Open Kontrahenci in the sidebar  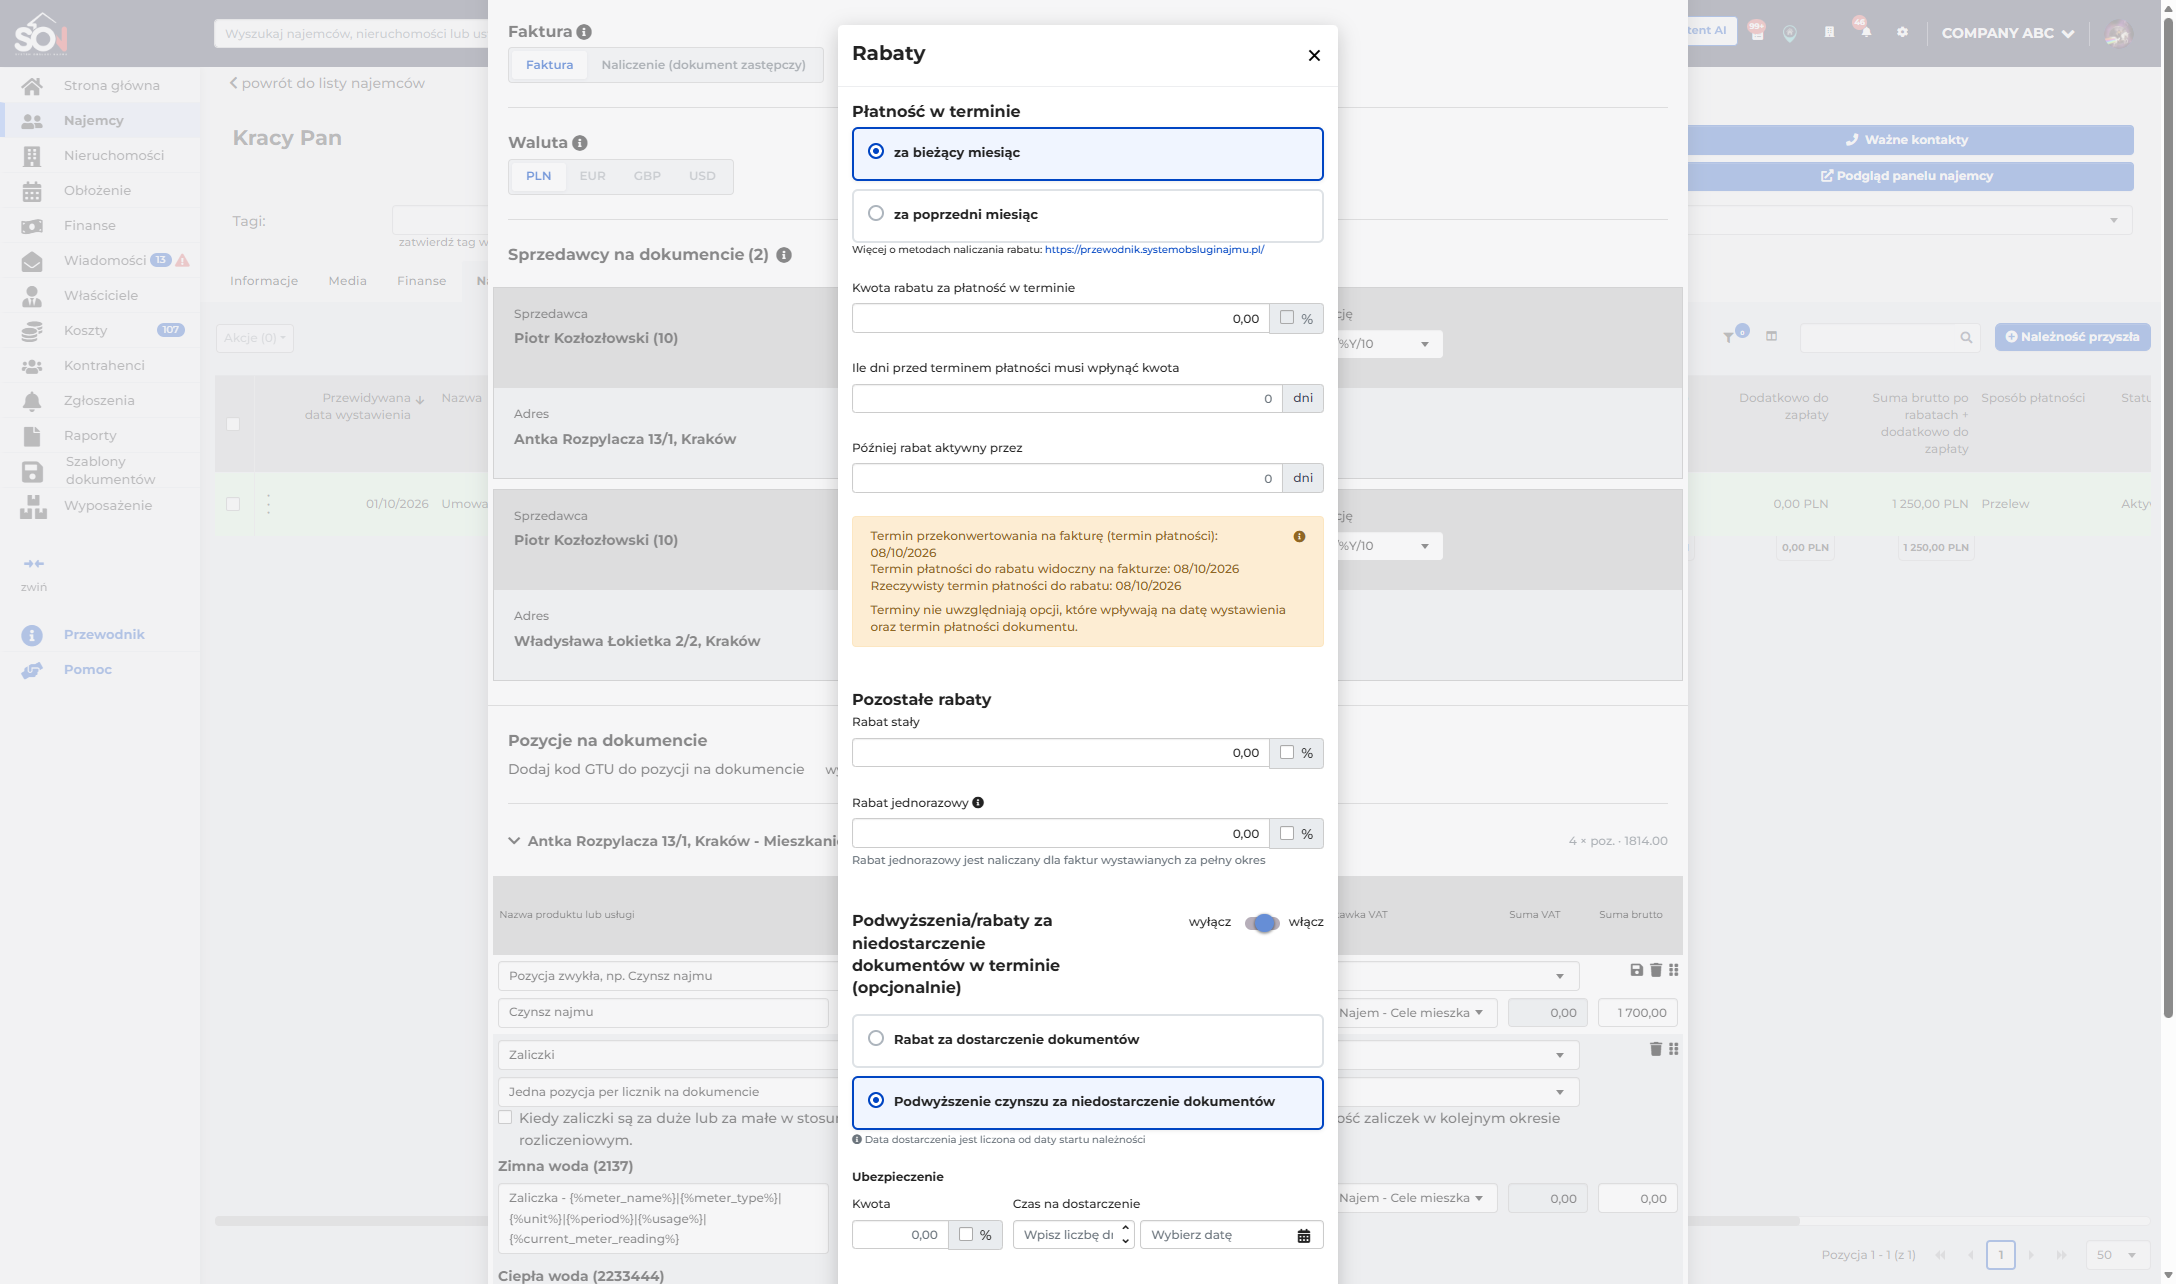pyautogui.click(x=100, y=366)
